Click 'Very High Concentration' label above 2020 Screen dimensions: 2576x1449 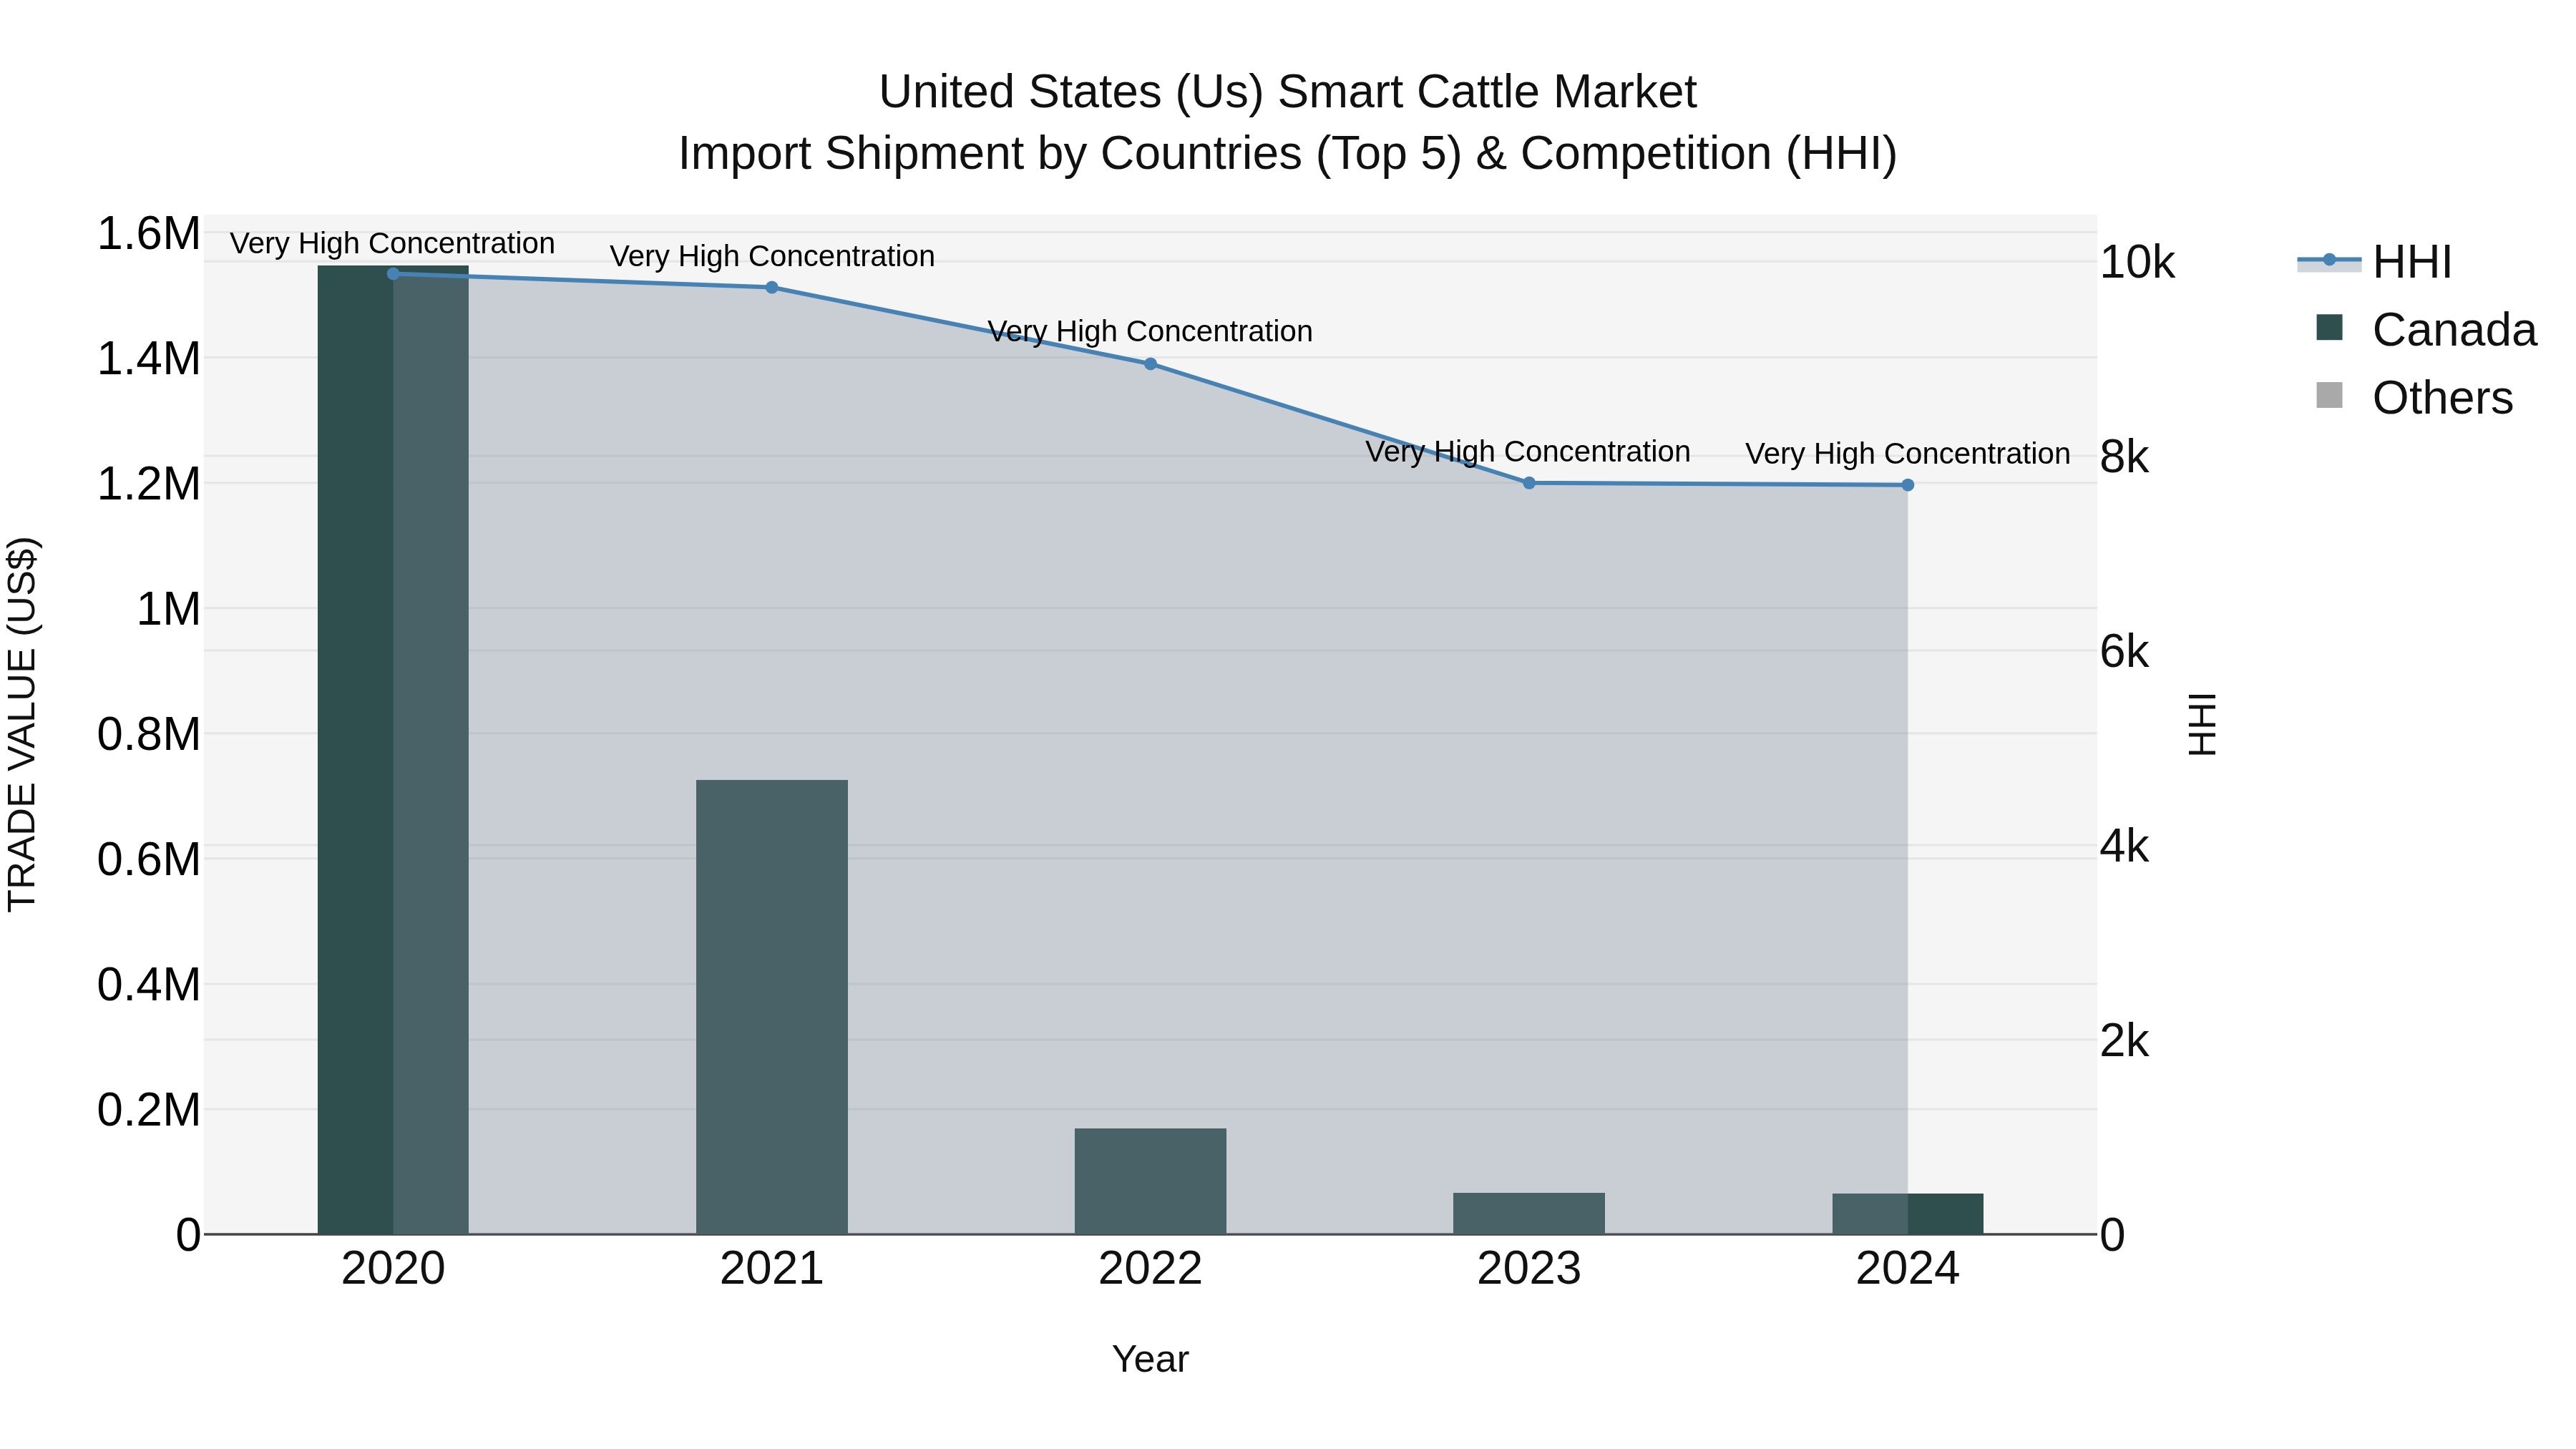[x=393, y=244]
